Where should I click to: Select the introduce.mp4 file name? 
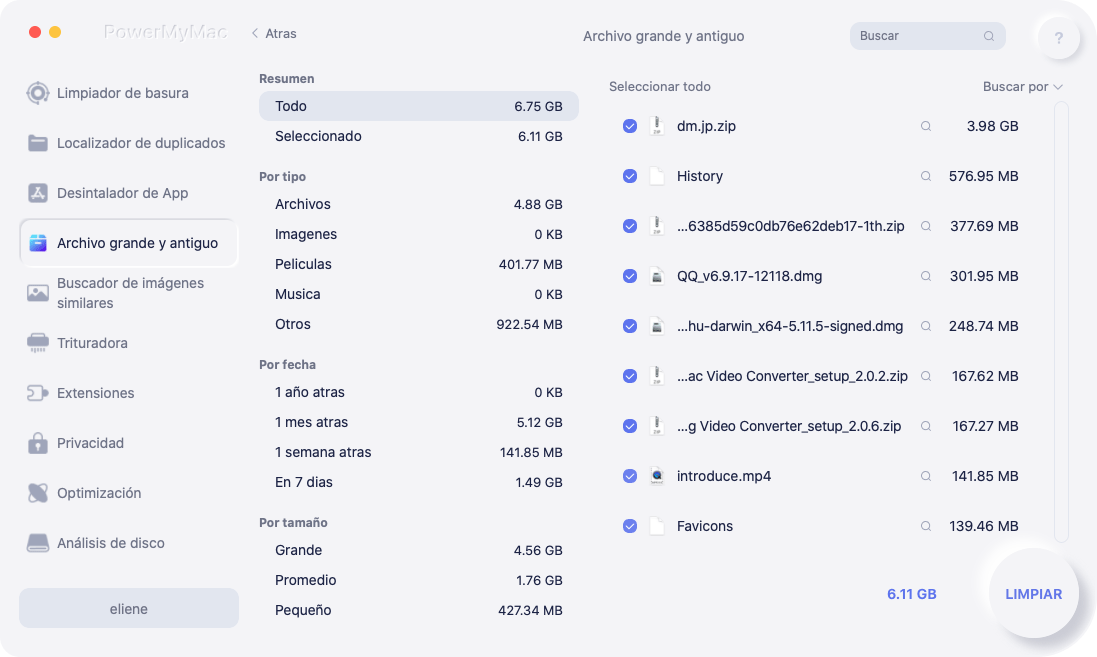(x=723, y=476)
